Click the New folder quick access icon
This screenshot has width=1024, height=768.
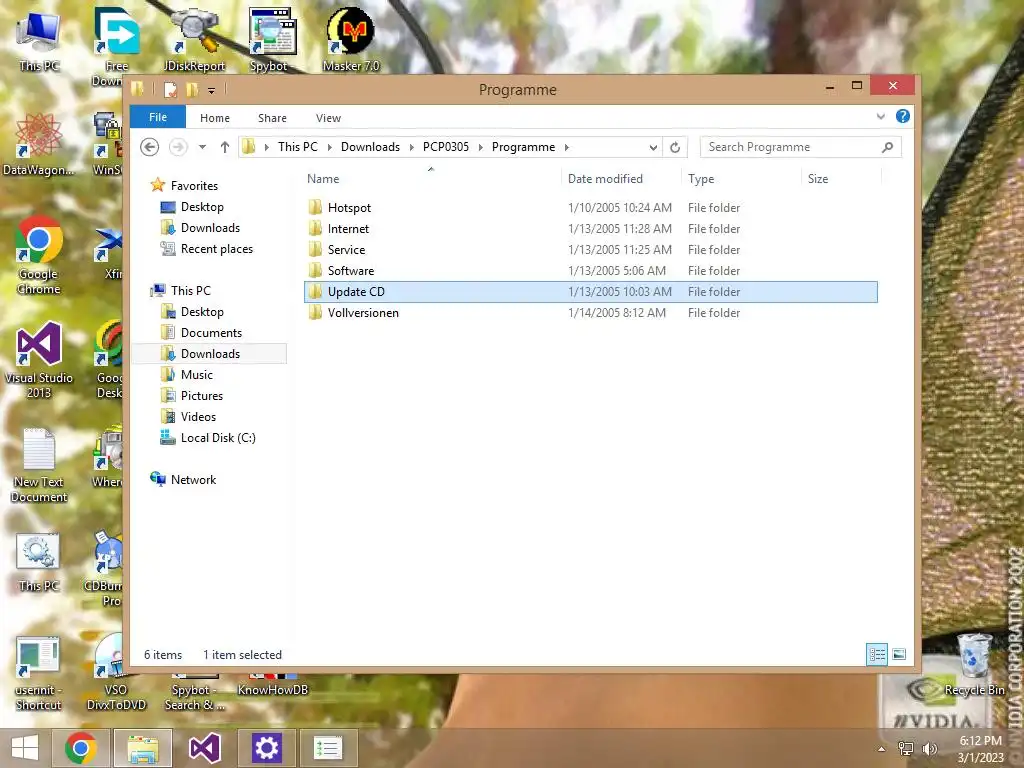192,89
